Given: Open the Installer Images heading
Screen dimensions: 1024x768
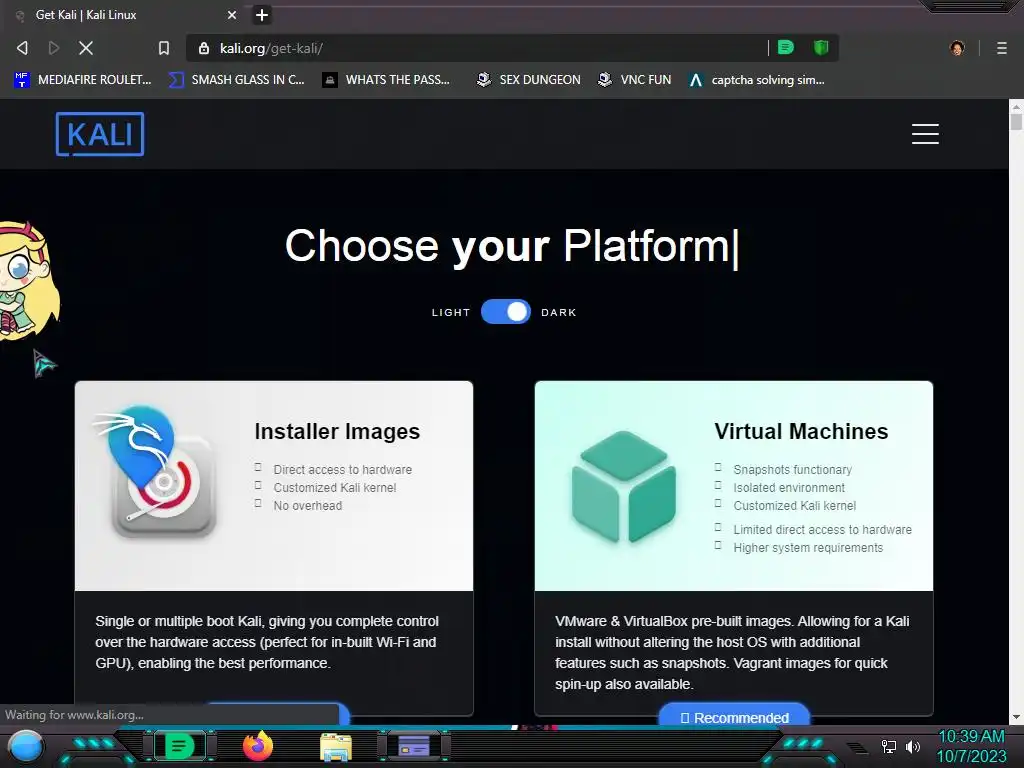Looking at the screenshot, I should 337,431.
